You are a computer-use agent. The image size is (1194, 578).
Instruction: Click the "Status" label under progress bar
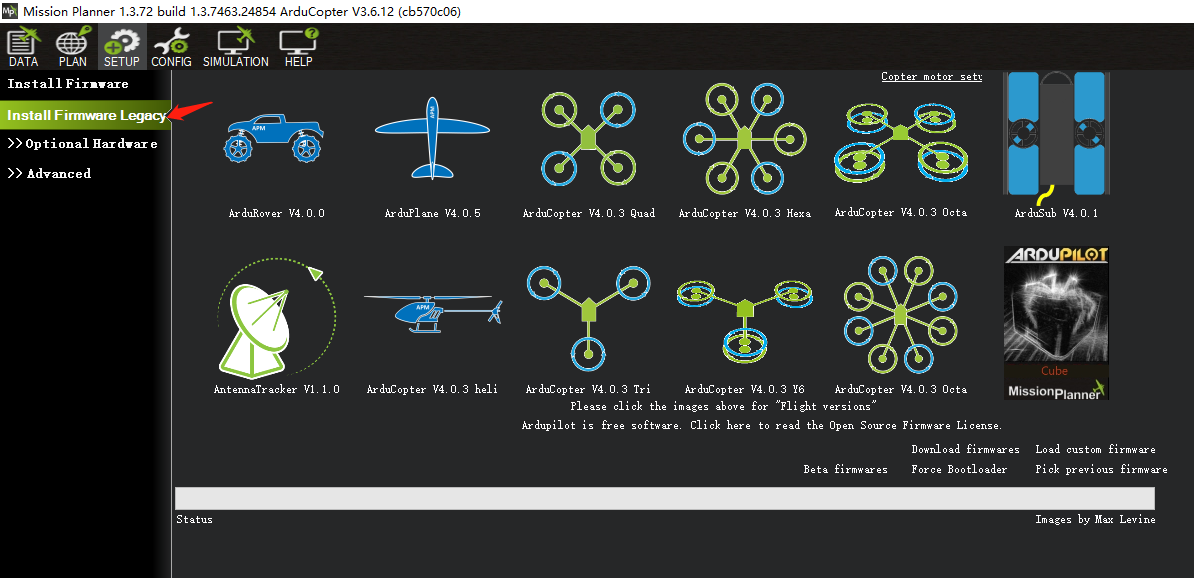tap(194, 519)
